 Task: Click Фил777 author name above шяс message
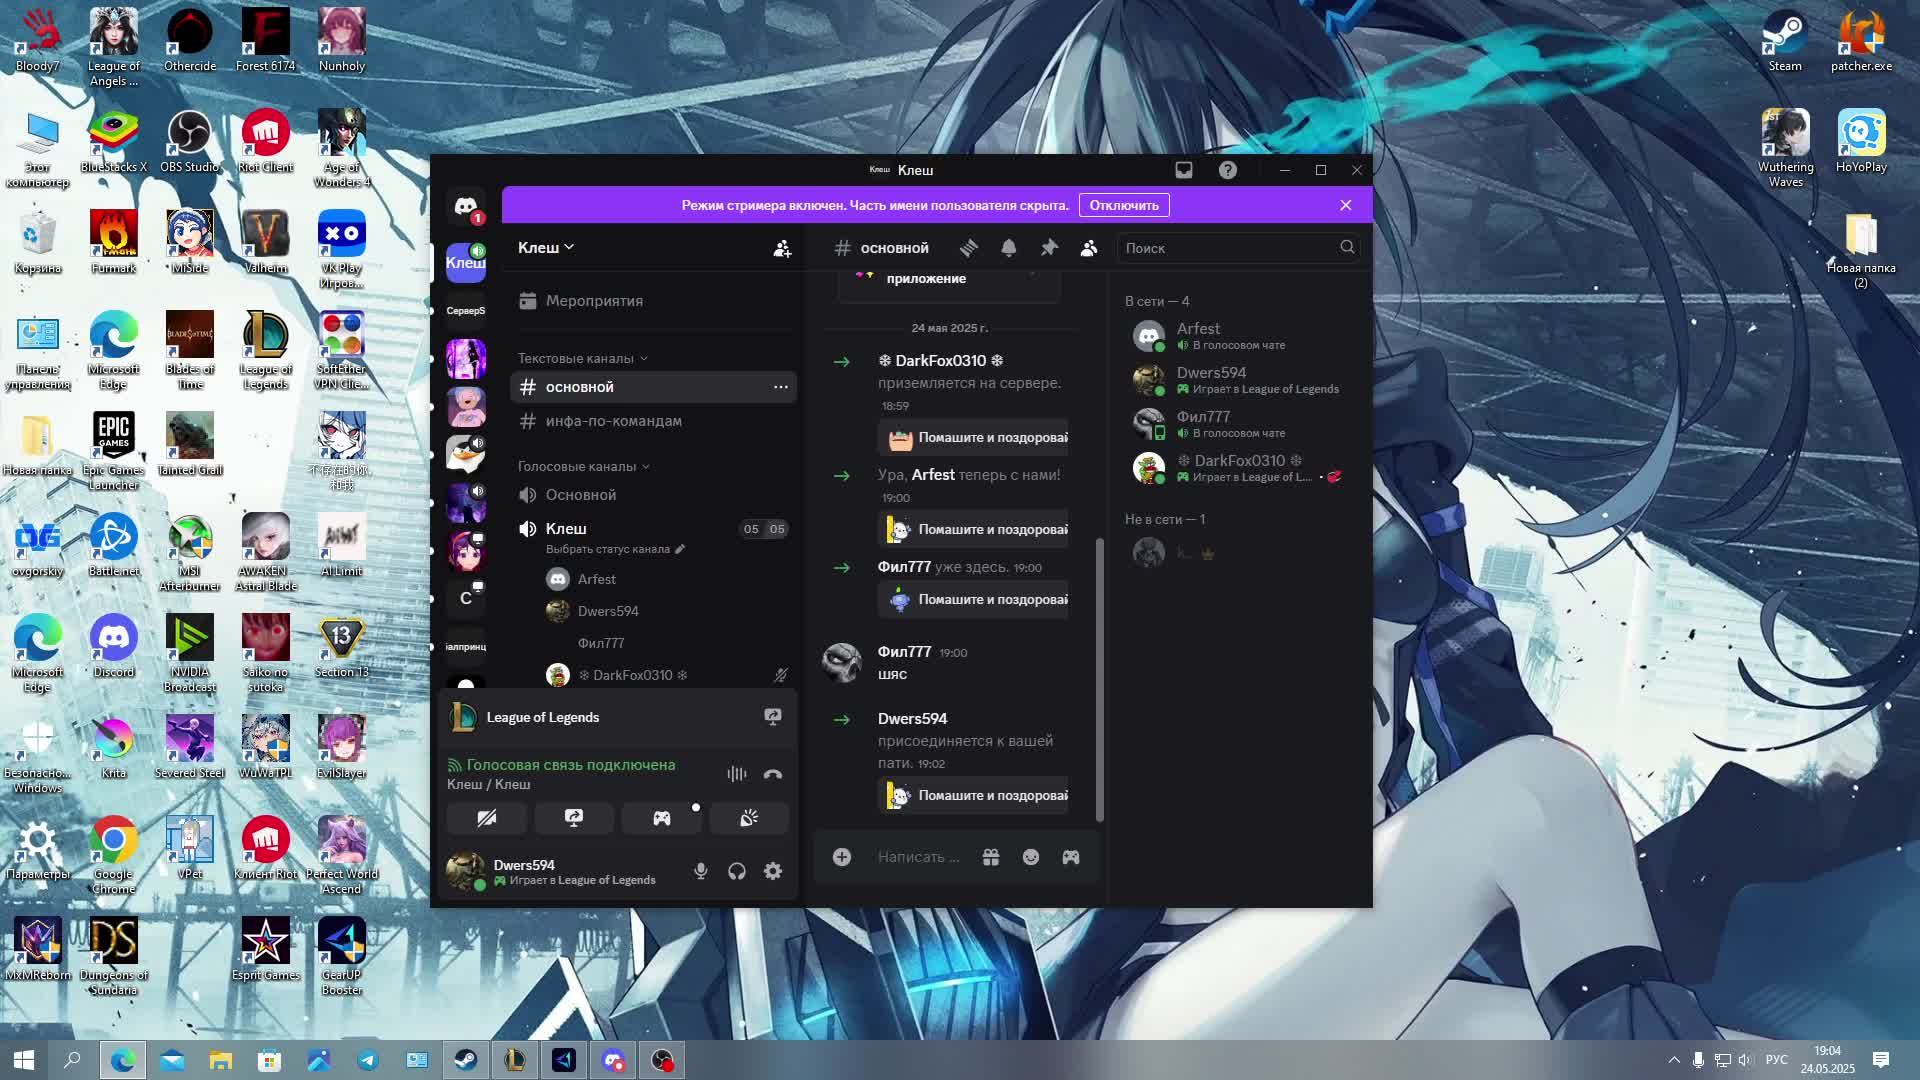(904, 652)
